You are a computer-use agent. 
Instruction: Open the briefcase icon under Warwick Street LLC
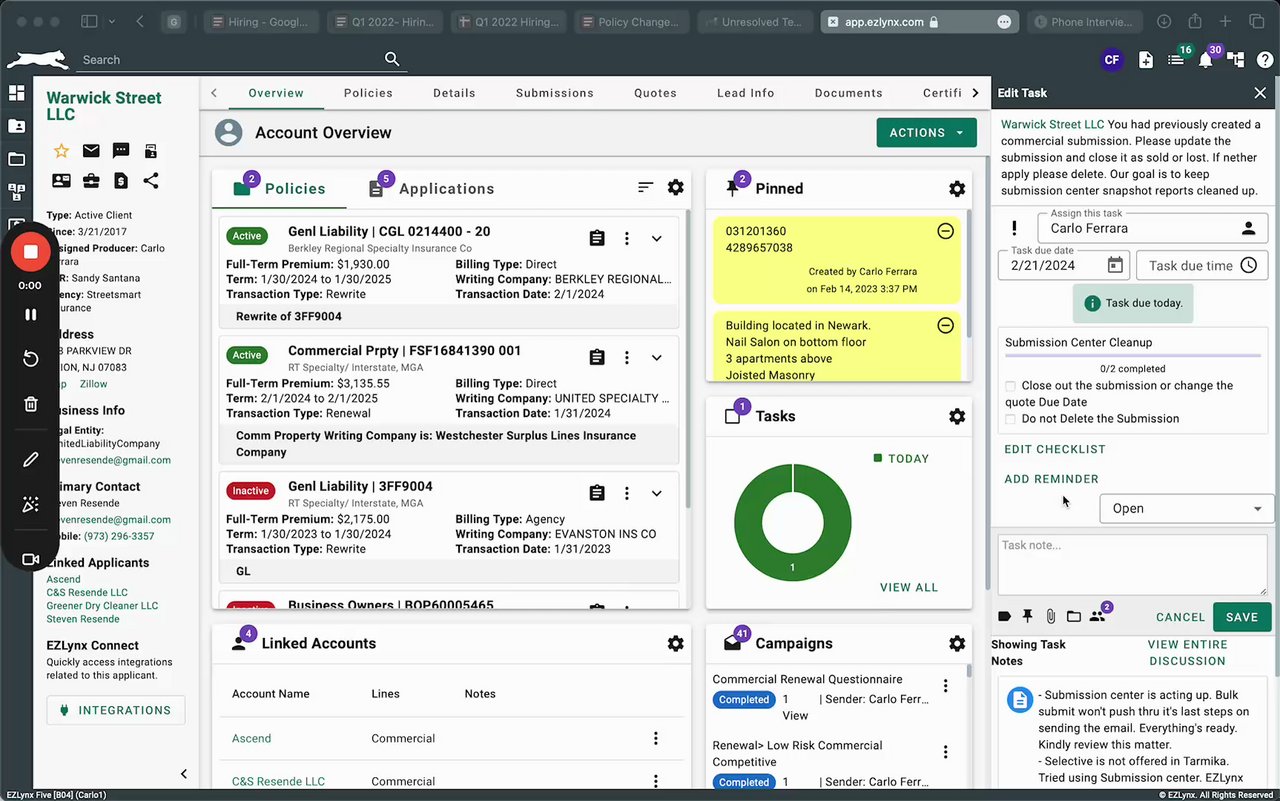(91, 181)
